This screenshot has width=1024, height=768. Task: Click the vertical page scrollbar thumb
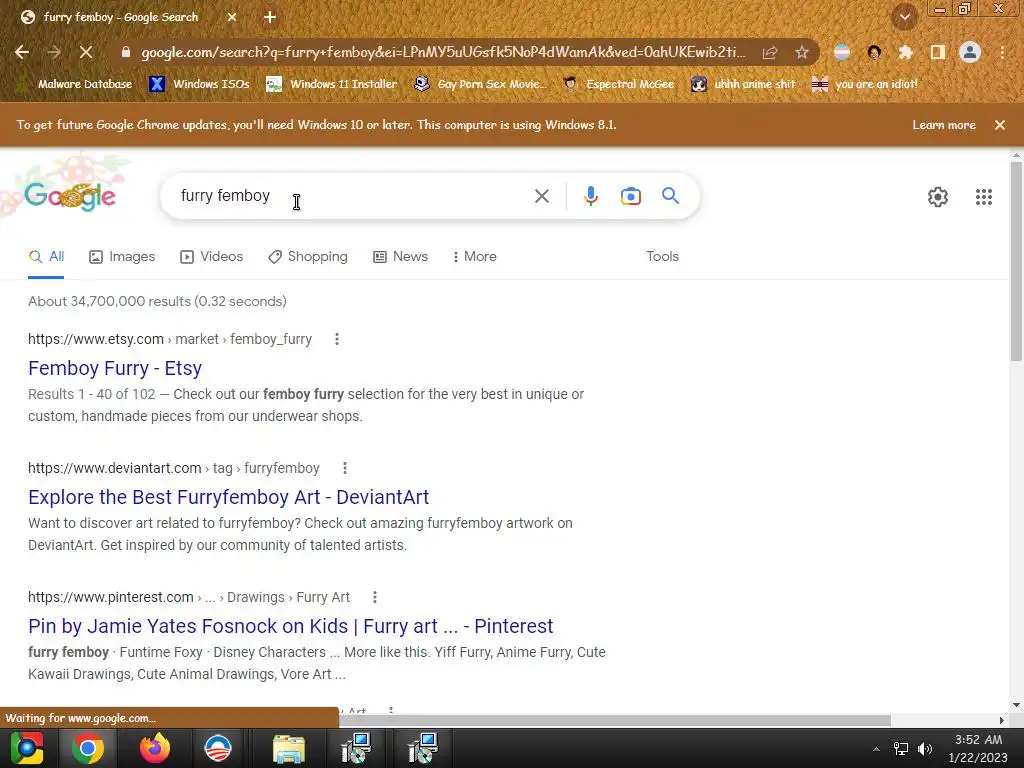pyautogui.click(x=1016, y=261)
